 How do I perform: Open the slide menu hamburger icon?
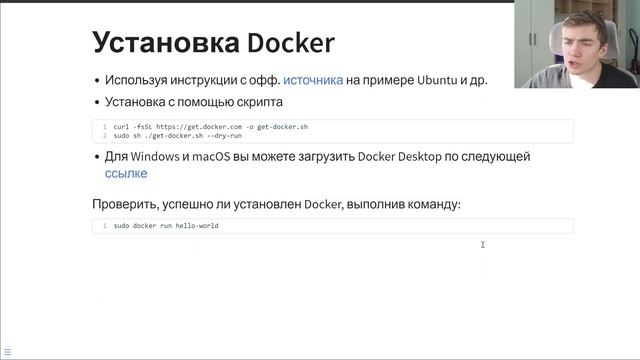click(7, 351)
